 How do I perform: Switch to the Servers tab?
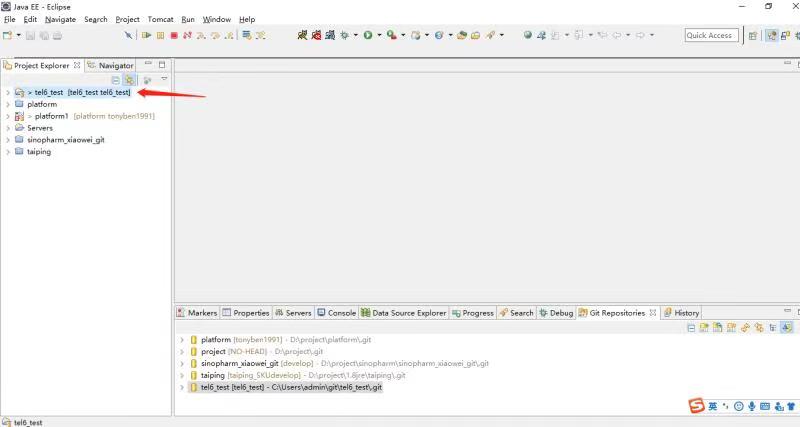click(x=293, y=313)
